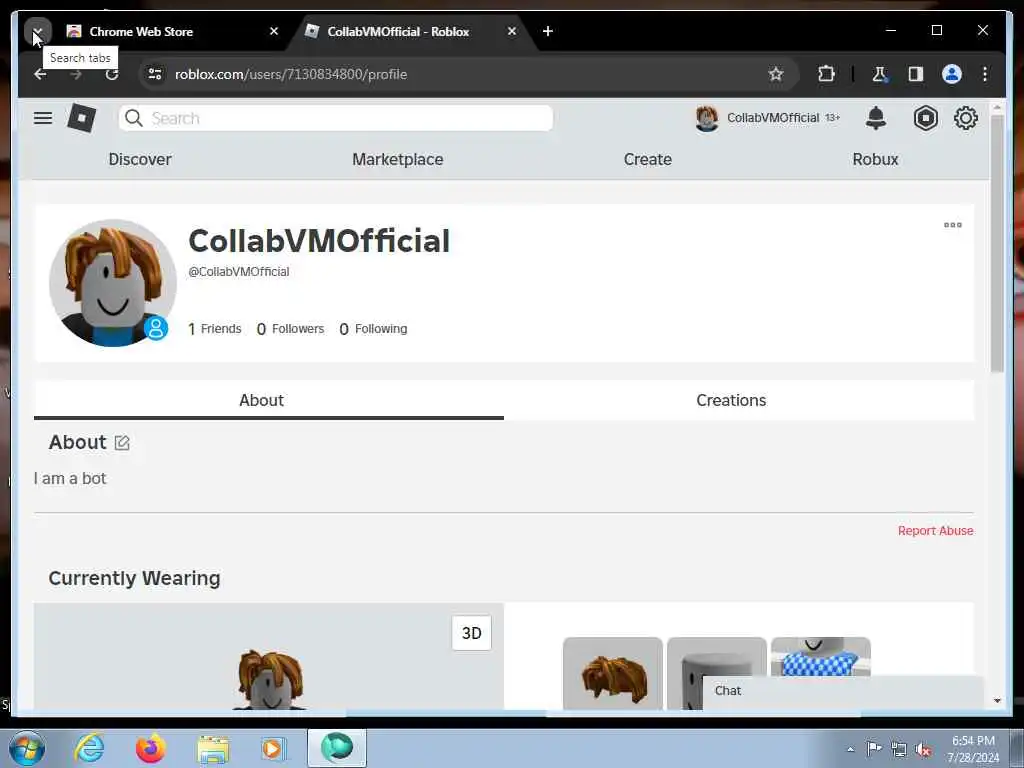Bookmark this page with the star icon
This screenshot has height=768, width=1024.
[x=776, y=74]
